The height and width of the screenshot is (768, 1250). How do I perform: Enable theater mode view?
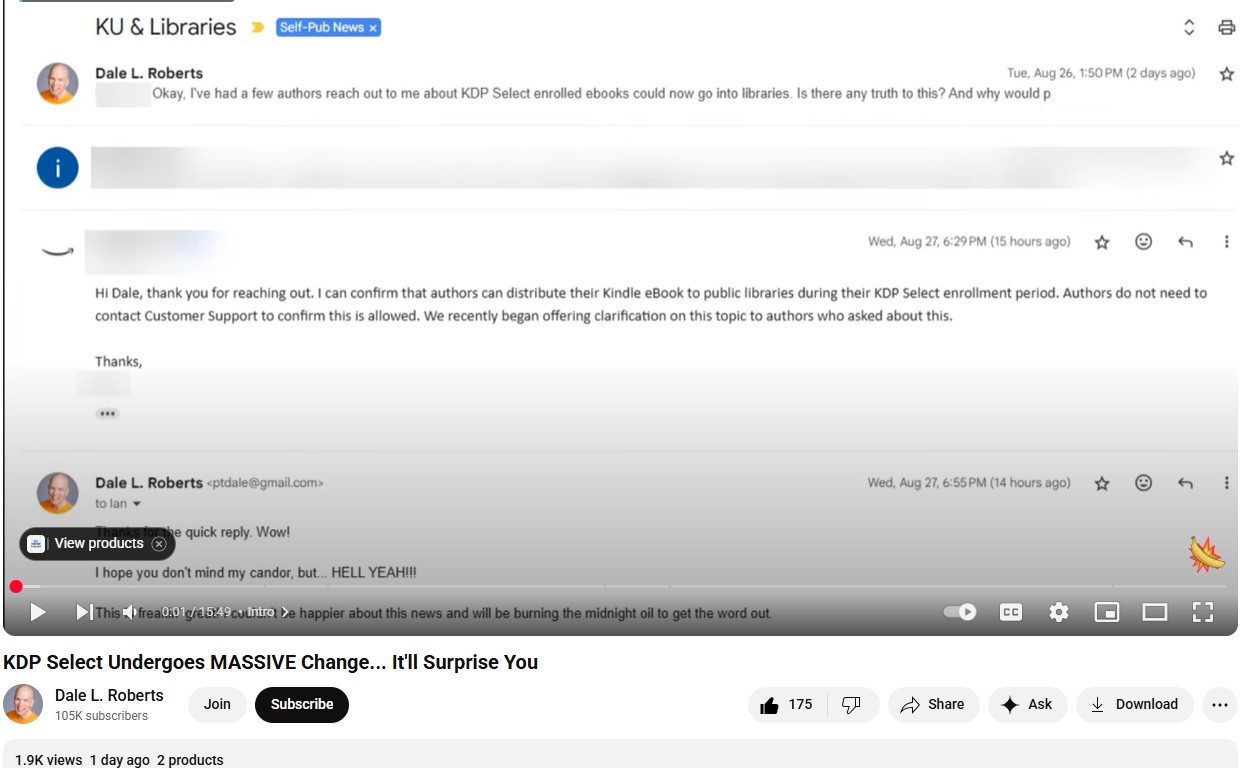(x=1155, y=612)
